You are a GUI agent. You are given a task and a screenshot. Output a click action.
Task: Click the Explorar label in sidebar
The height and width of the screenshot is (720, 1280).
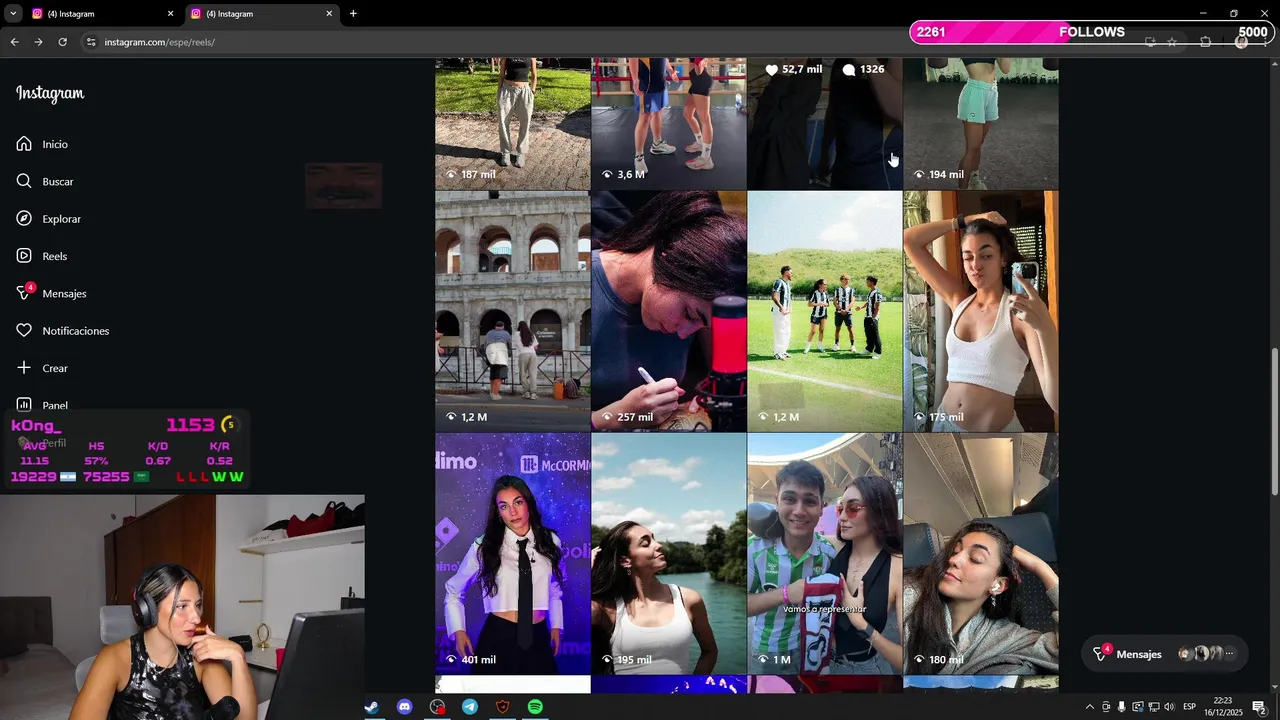coord(62,219)
